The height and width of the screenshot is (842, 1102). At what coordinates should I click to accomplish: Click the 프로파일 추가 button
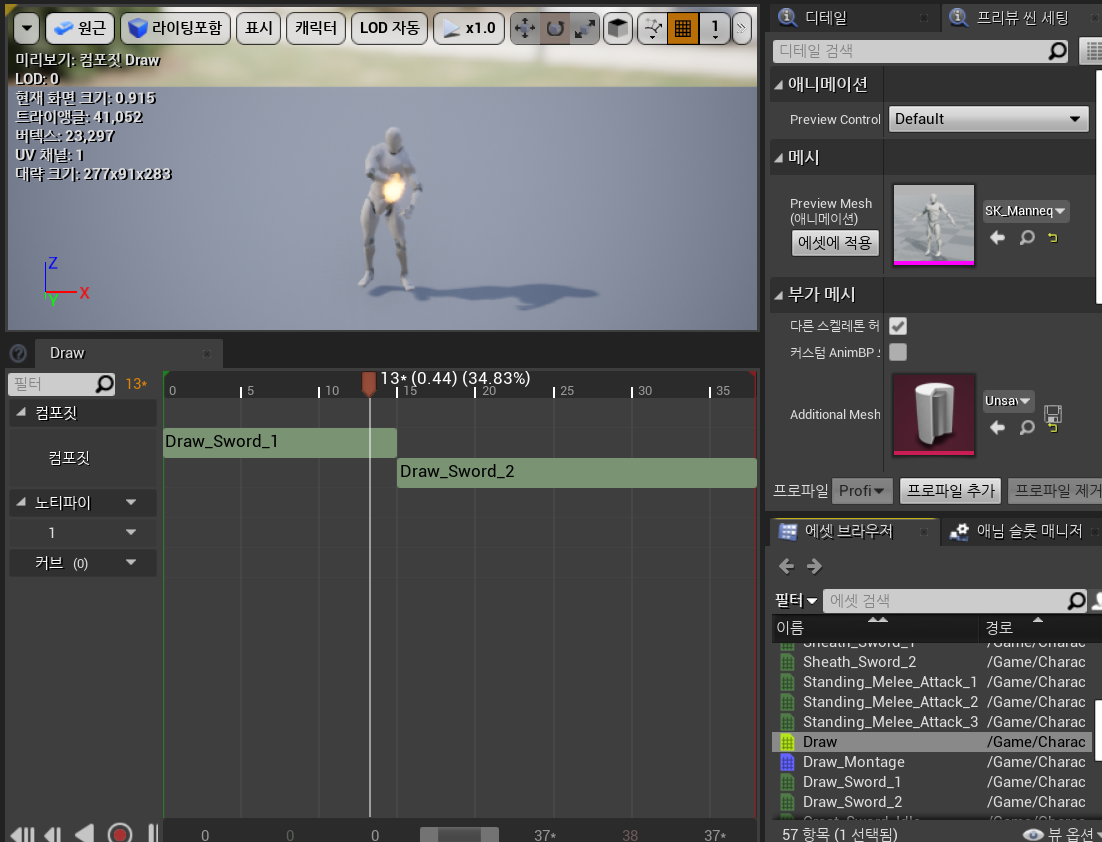pos(951,491)
